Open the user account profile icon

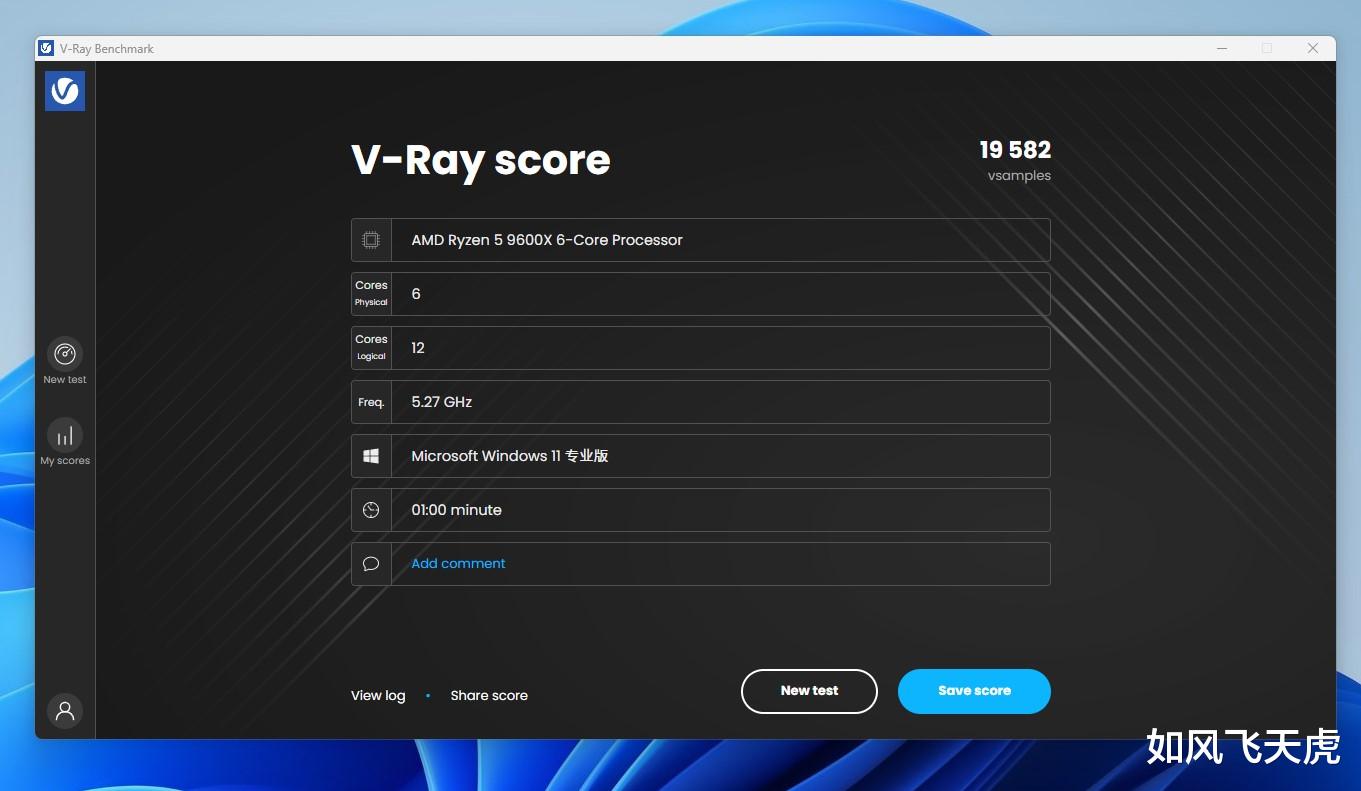coord(65,711)
